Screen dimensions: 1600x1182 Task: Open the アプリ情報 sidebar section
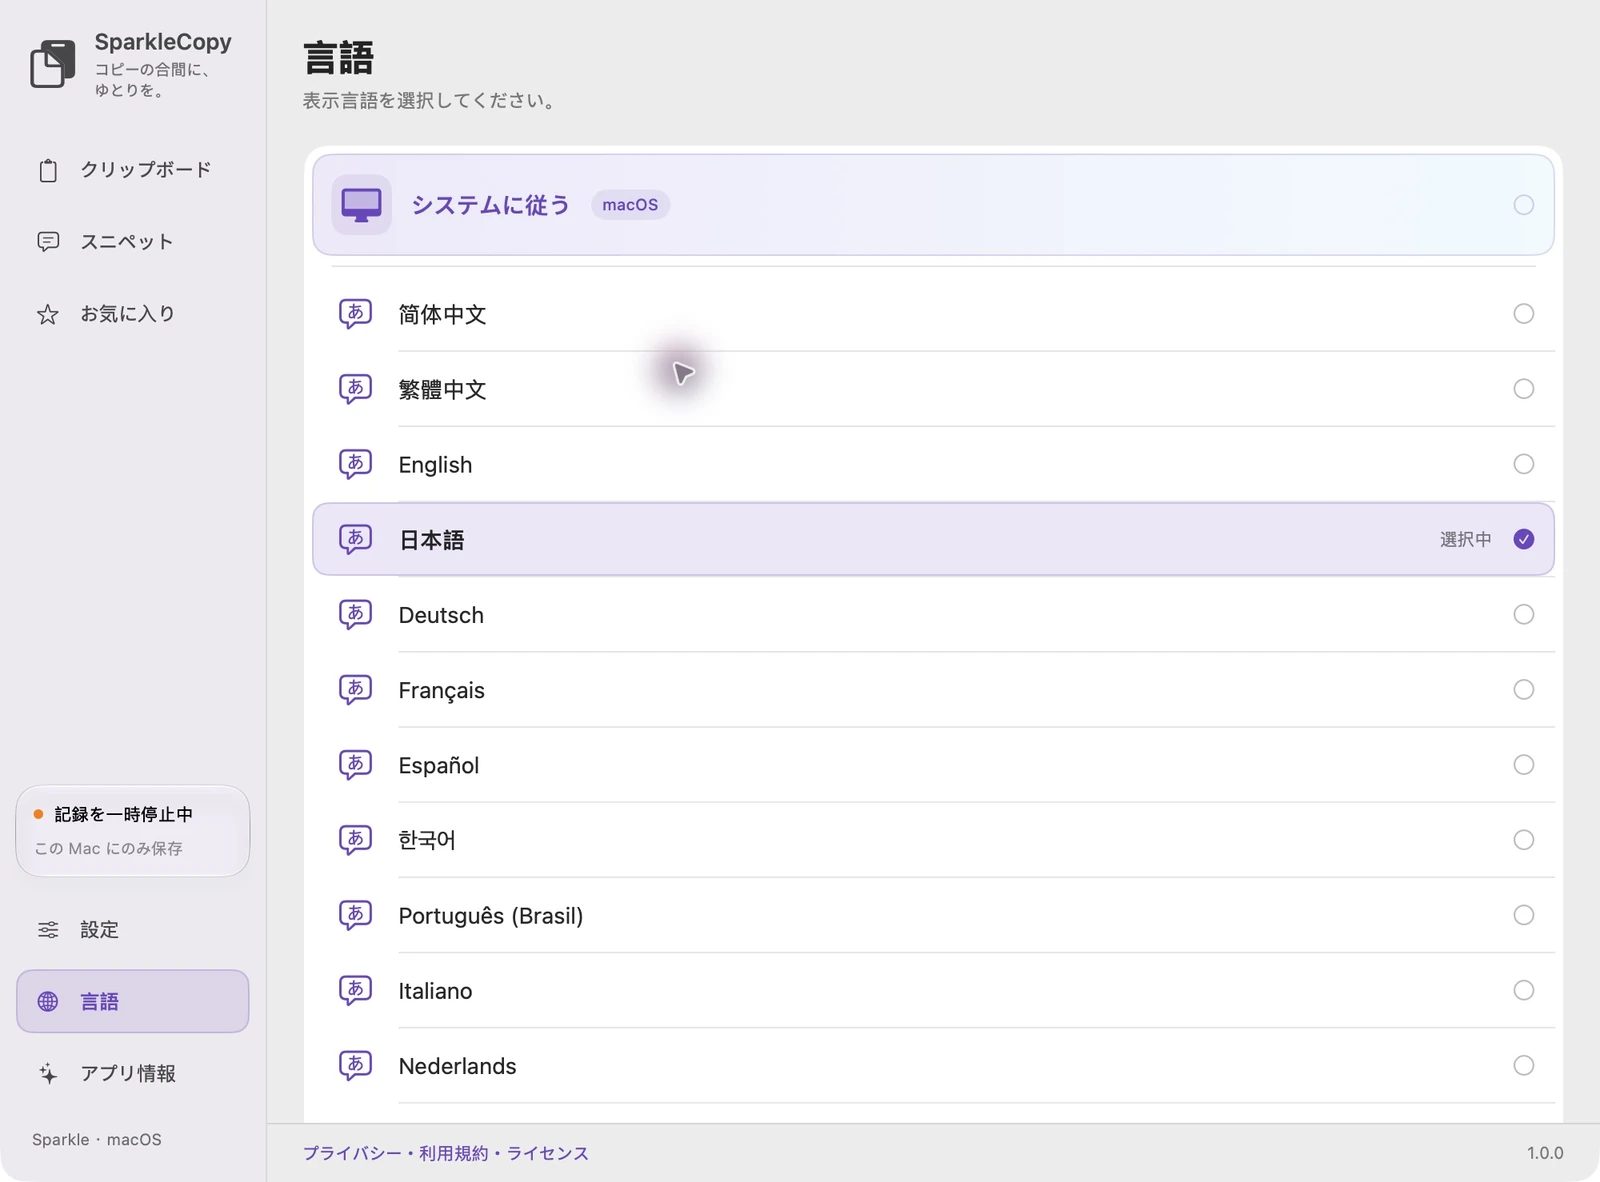coord(133,1074)
